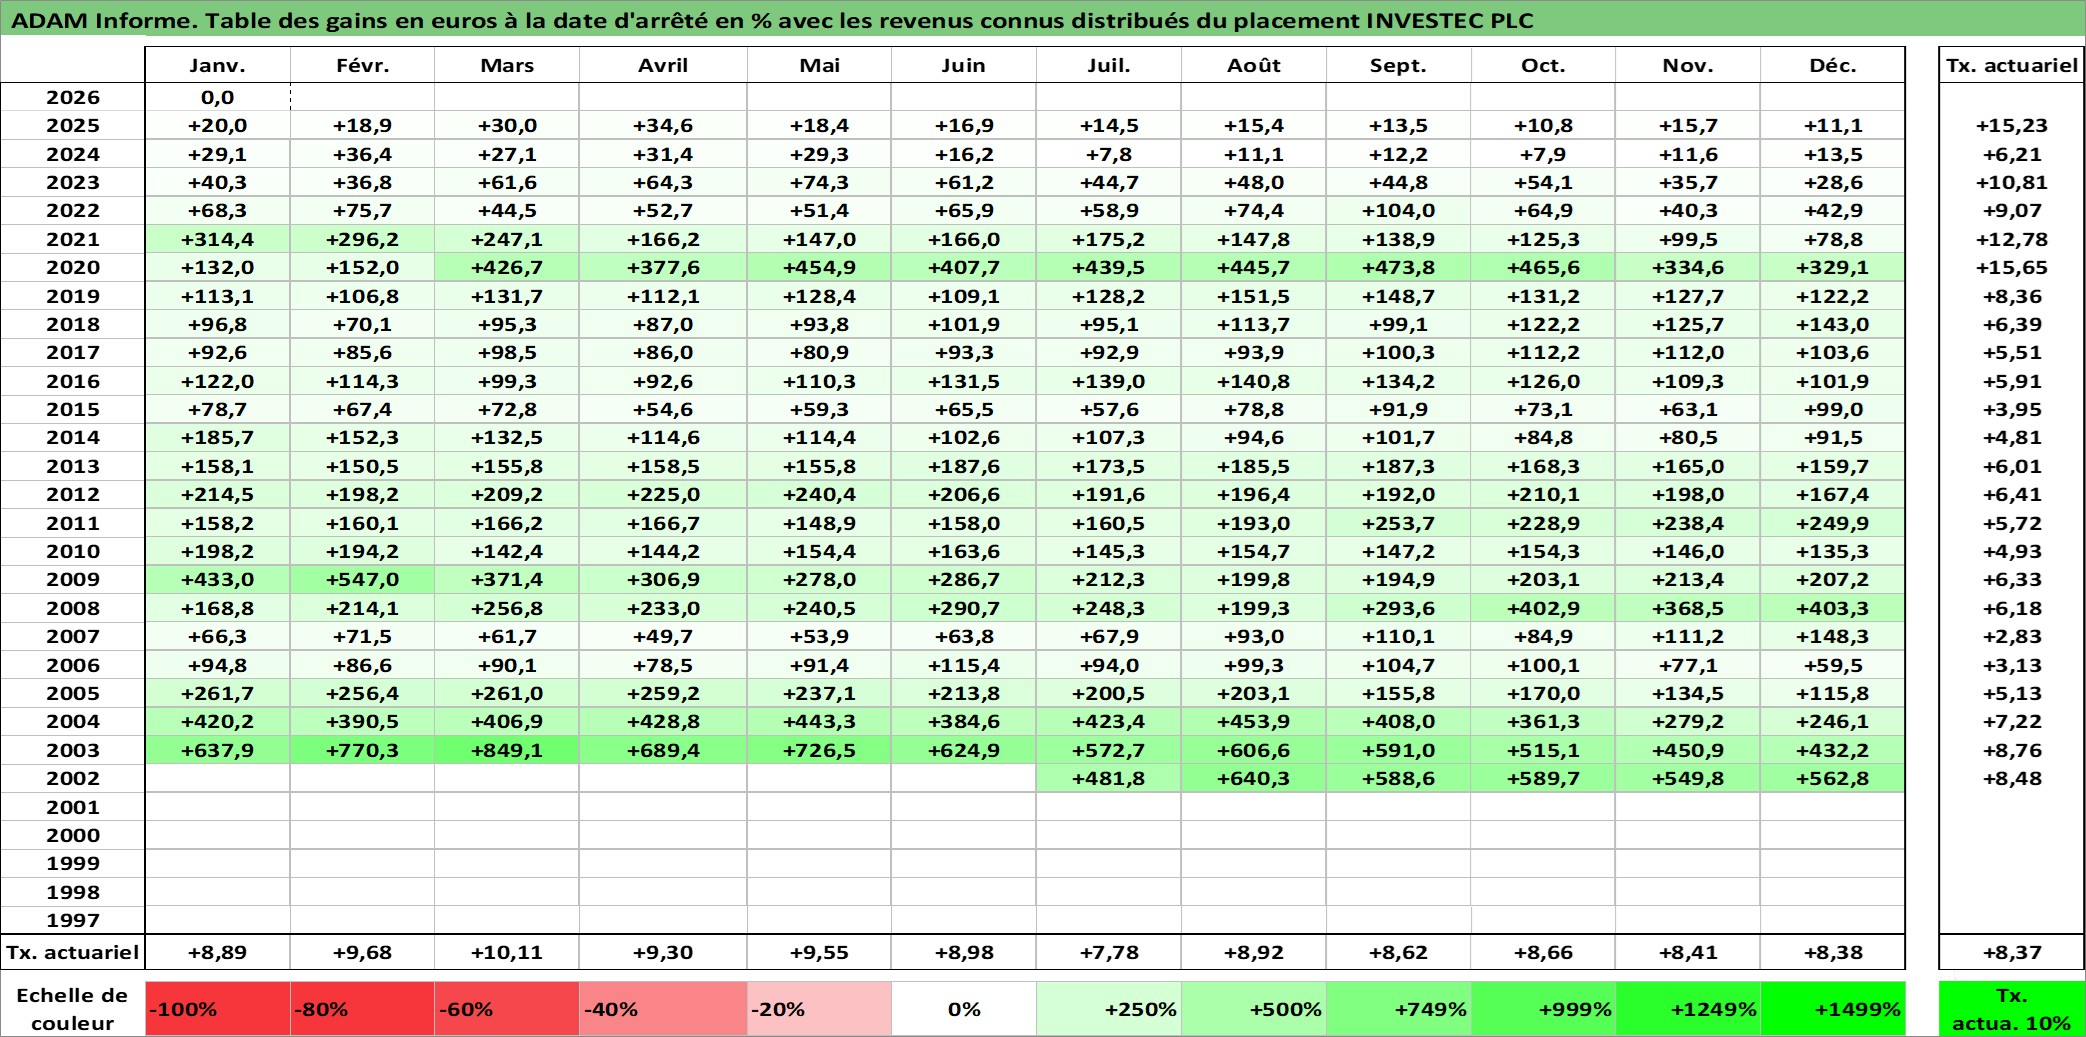The image size is (2086, 1037).
Task: Click the +1499% bright green swatch
Action: pyautogui.click(x=1833, y=1009)
